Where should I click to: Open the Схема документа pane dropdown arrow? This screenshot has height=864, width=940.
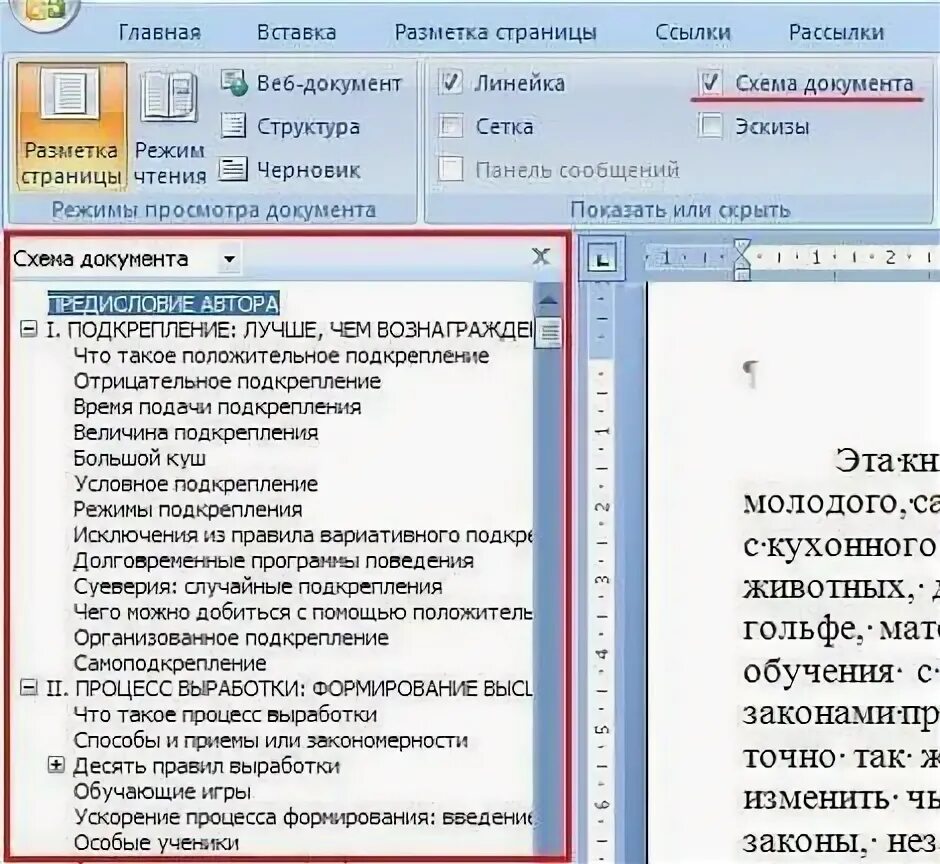click(229, 260)
